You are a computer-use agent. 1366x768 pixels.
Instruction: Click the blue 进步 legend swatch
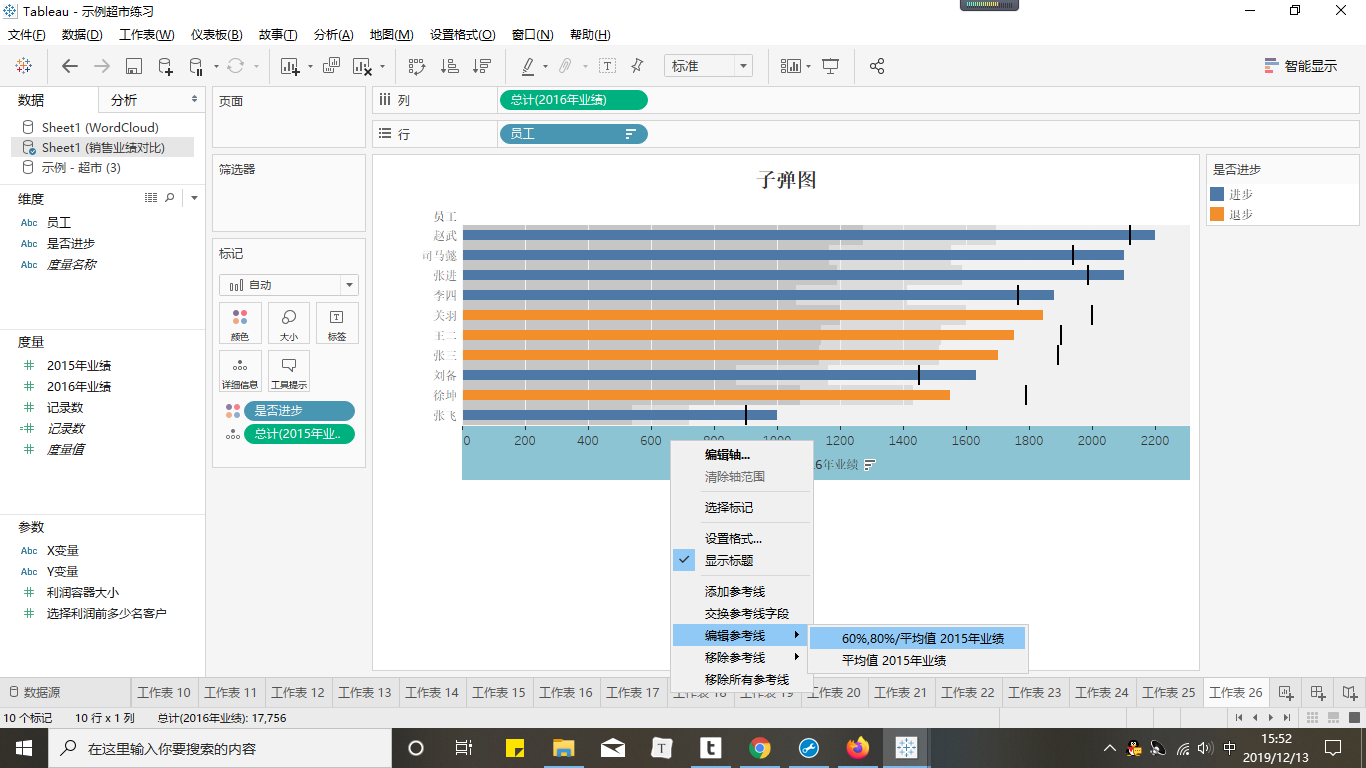coord(1217,195)
